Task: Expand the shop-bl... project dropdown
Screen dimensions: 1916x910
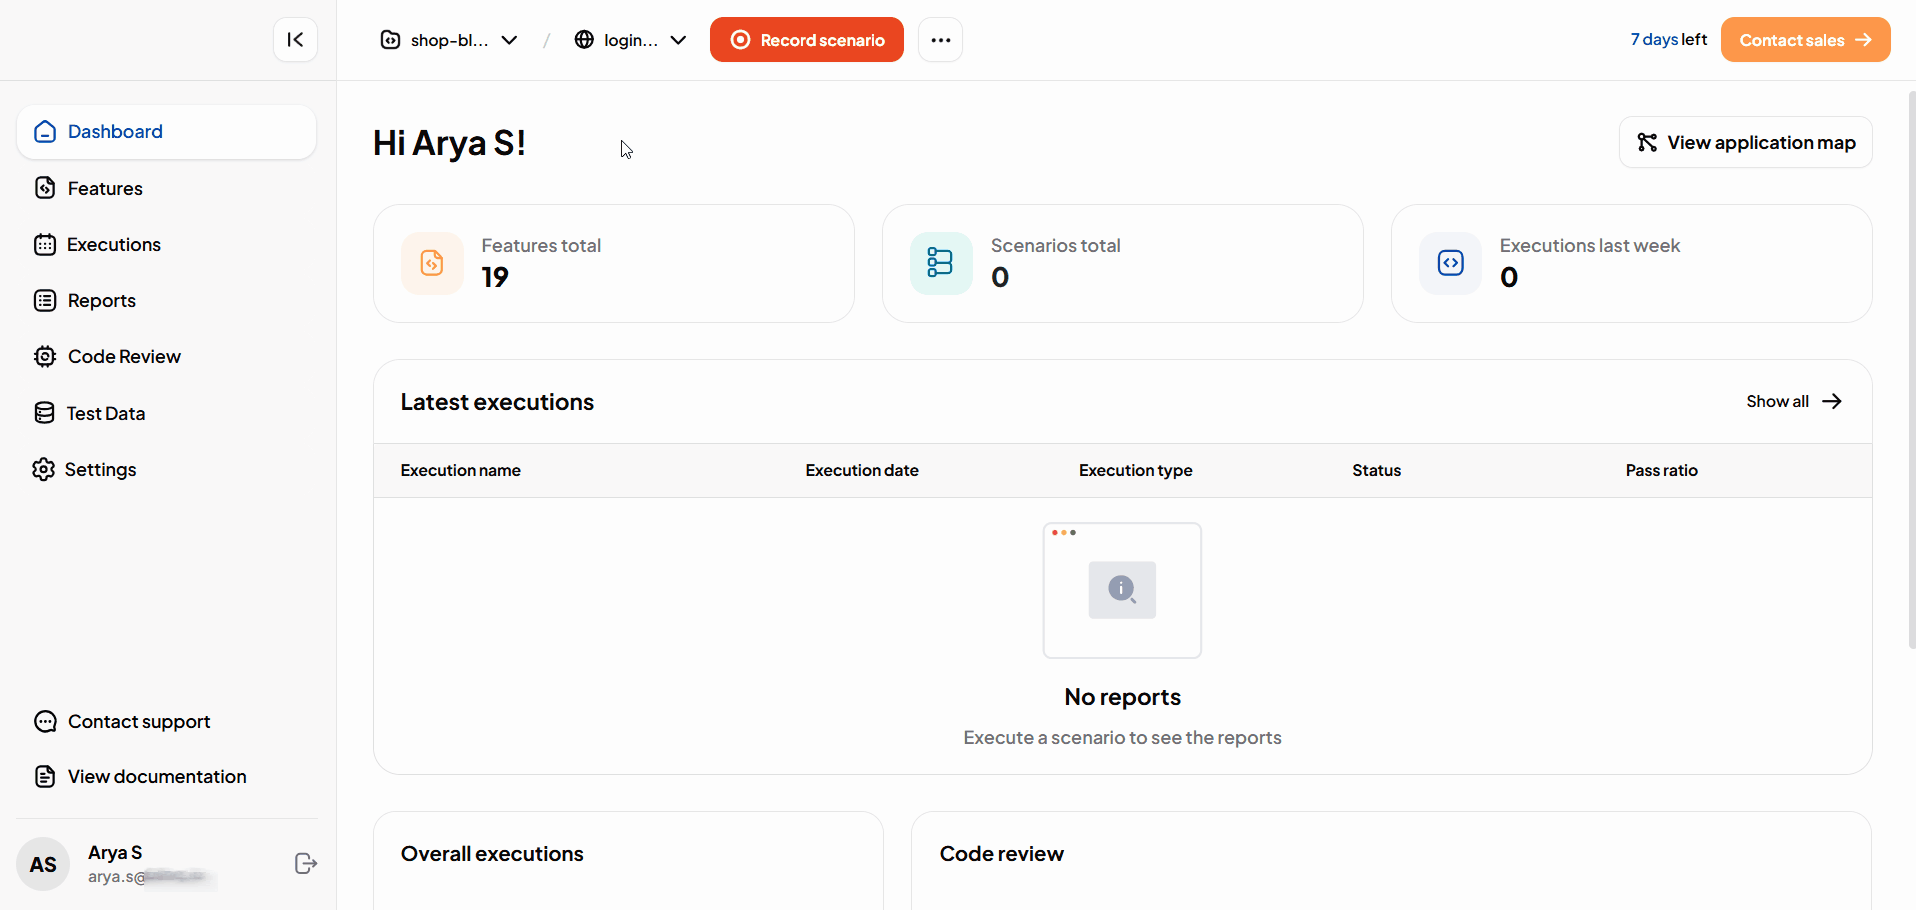Action: tap(449, 40)
